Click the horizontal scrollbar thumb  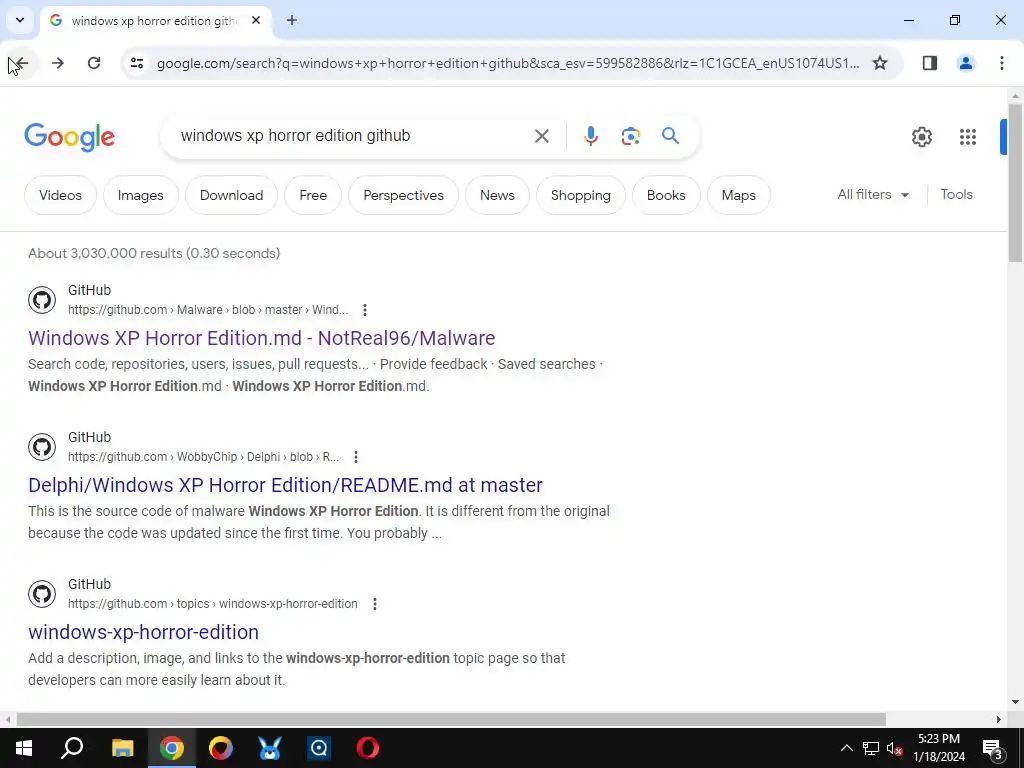click(451, 719)
